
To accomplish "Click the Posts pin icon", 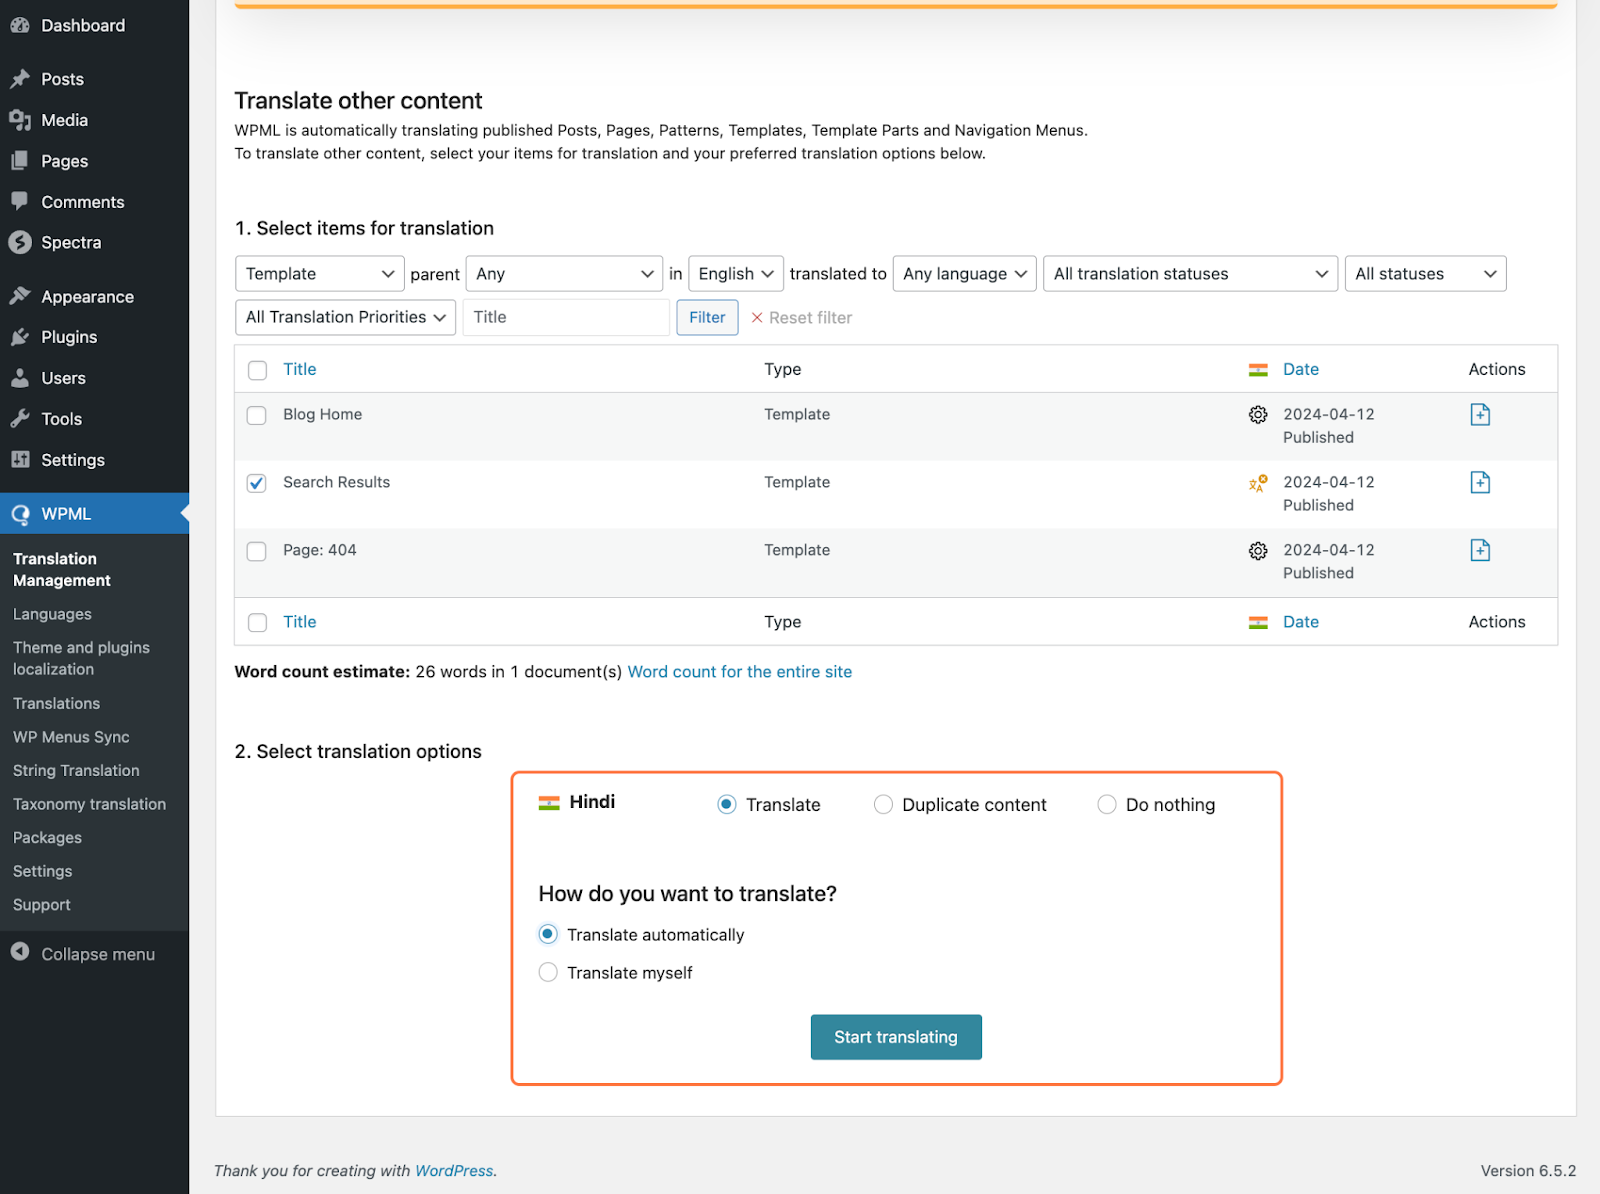I will click(20, 79).
